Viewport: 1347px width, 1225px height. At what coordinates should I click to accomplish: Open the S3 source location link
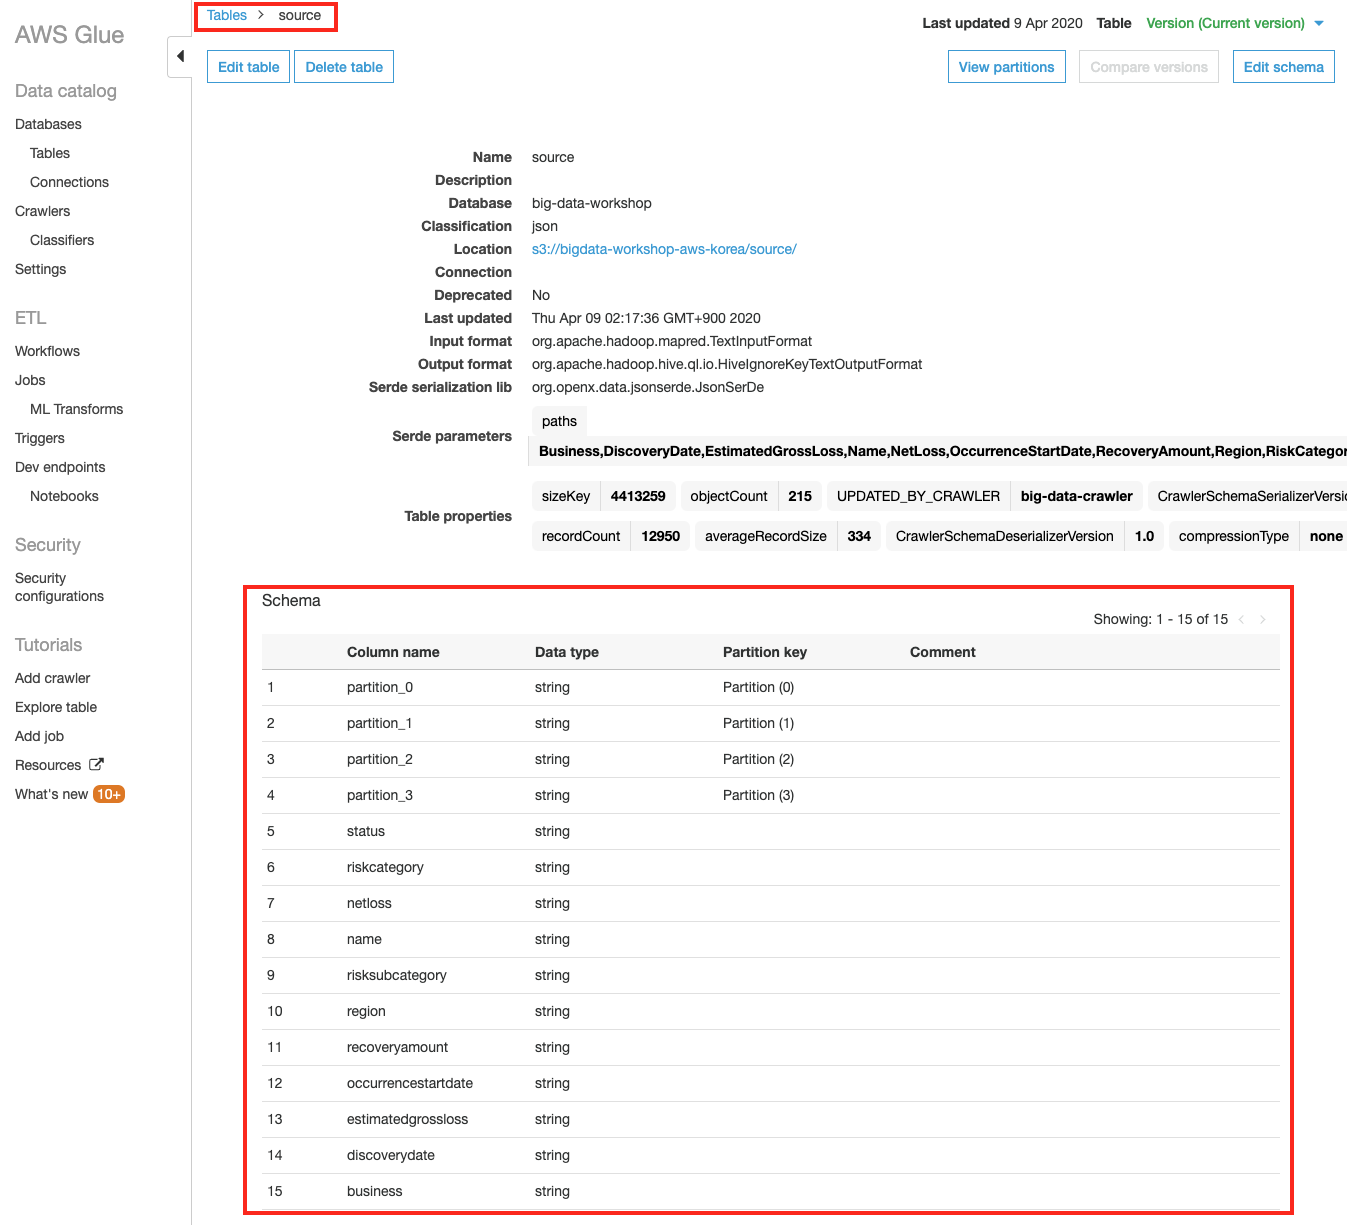coord(664,249)
